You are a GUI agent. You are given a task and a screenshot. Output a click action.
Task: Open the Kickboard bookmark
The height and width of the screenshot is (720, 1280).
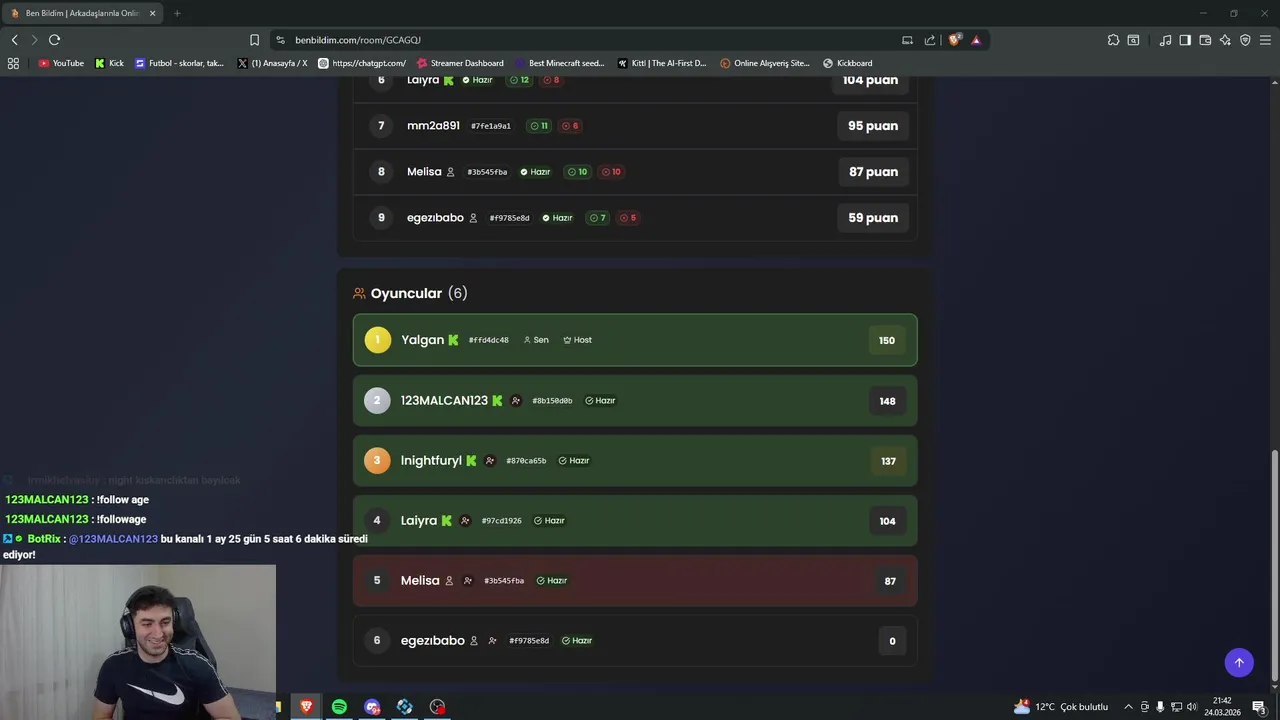point(847,63)
